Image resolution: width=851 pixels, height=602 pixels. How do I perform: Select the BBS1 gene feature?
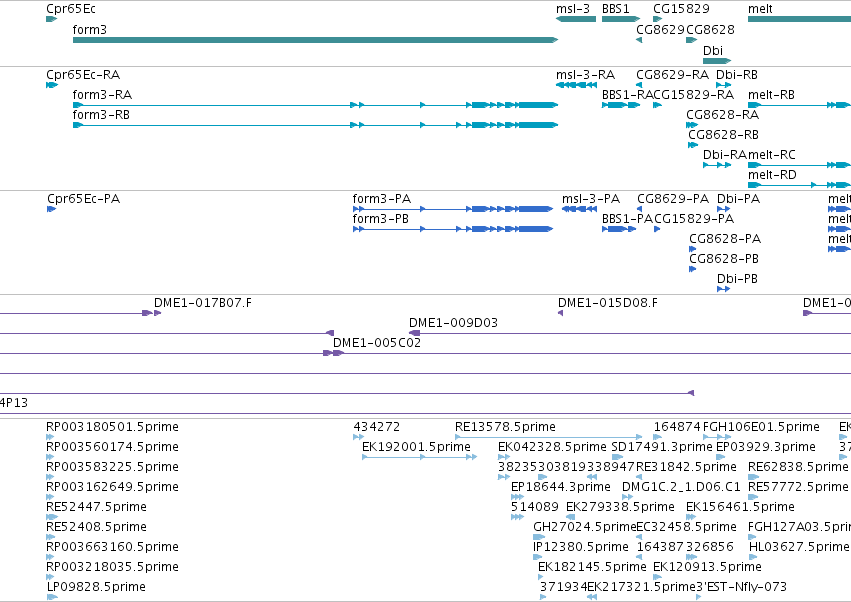click(621, 19)
